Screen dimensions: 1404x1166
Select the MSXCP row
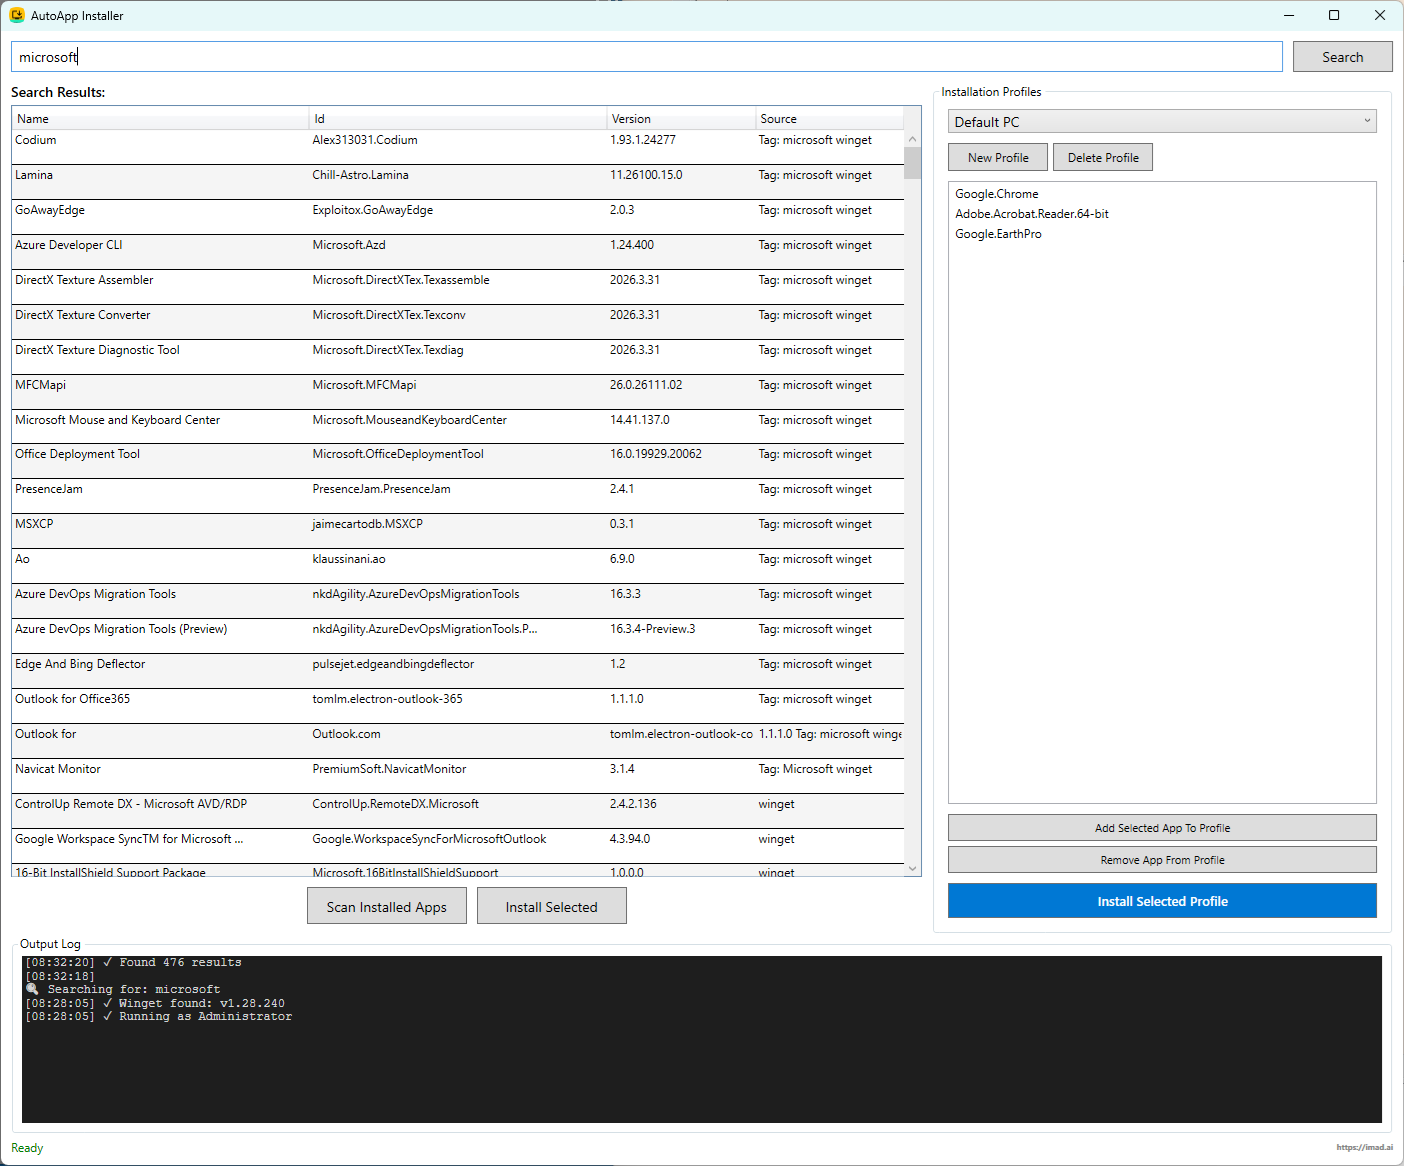[x=458, y=531]
